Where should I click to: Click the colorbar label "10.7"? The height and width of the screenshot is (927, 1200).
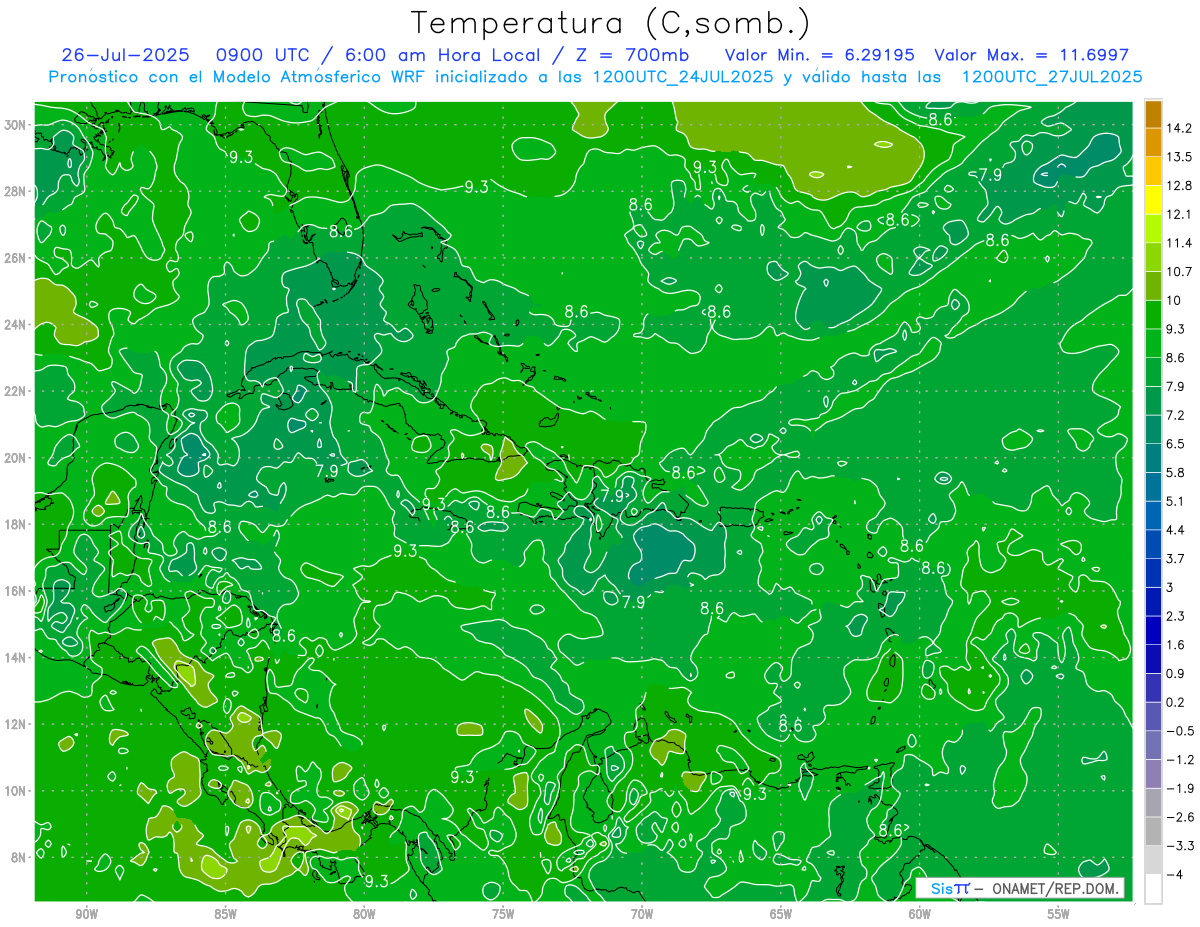coord(1180,272)
